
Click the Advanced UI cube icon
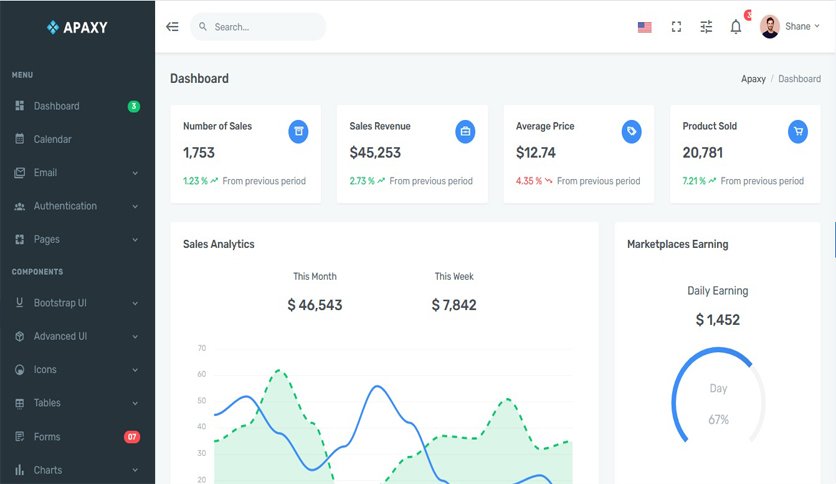(x=20, y=336)
